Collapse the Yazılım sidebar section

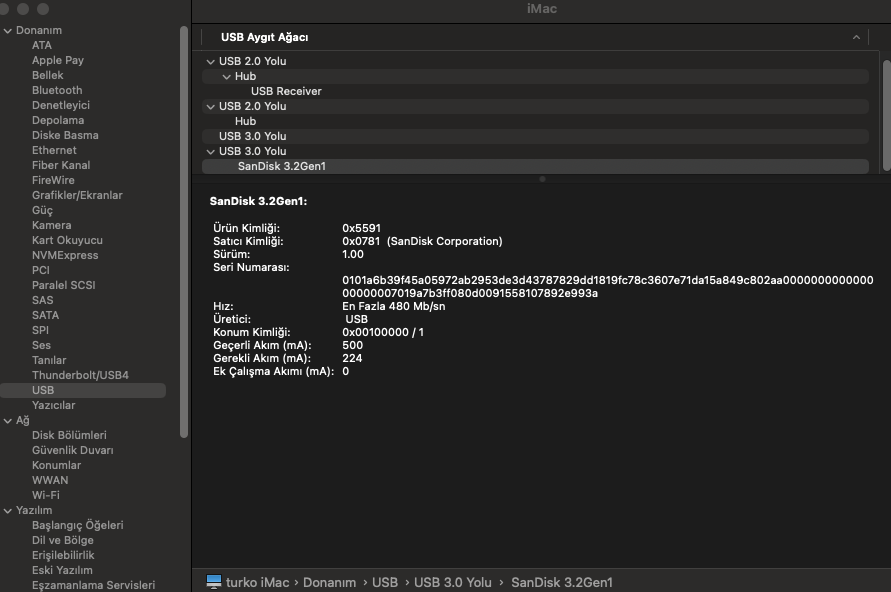(8, 510)
